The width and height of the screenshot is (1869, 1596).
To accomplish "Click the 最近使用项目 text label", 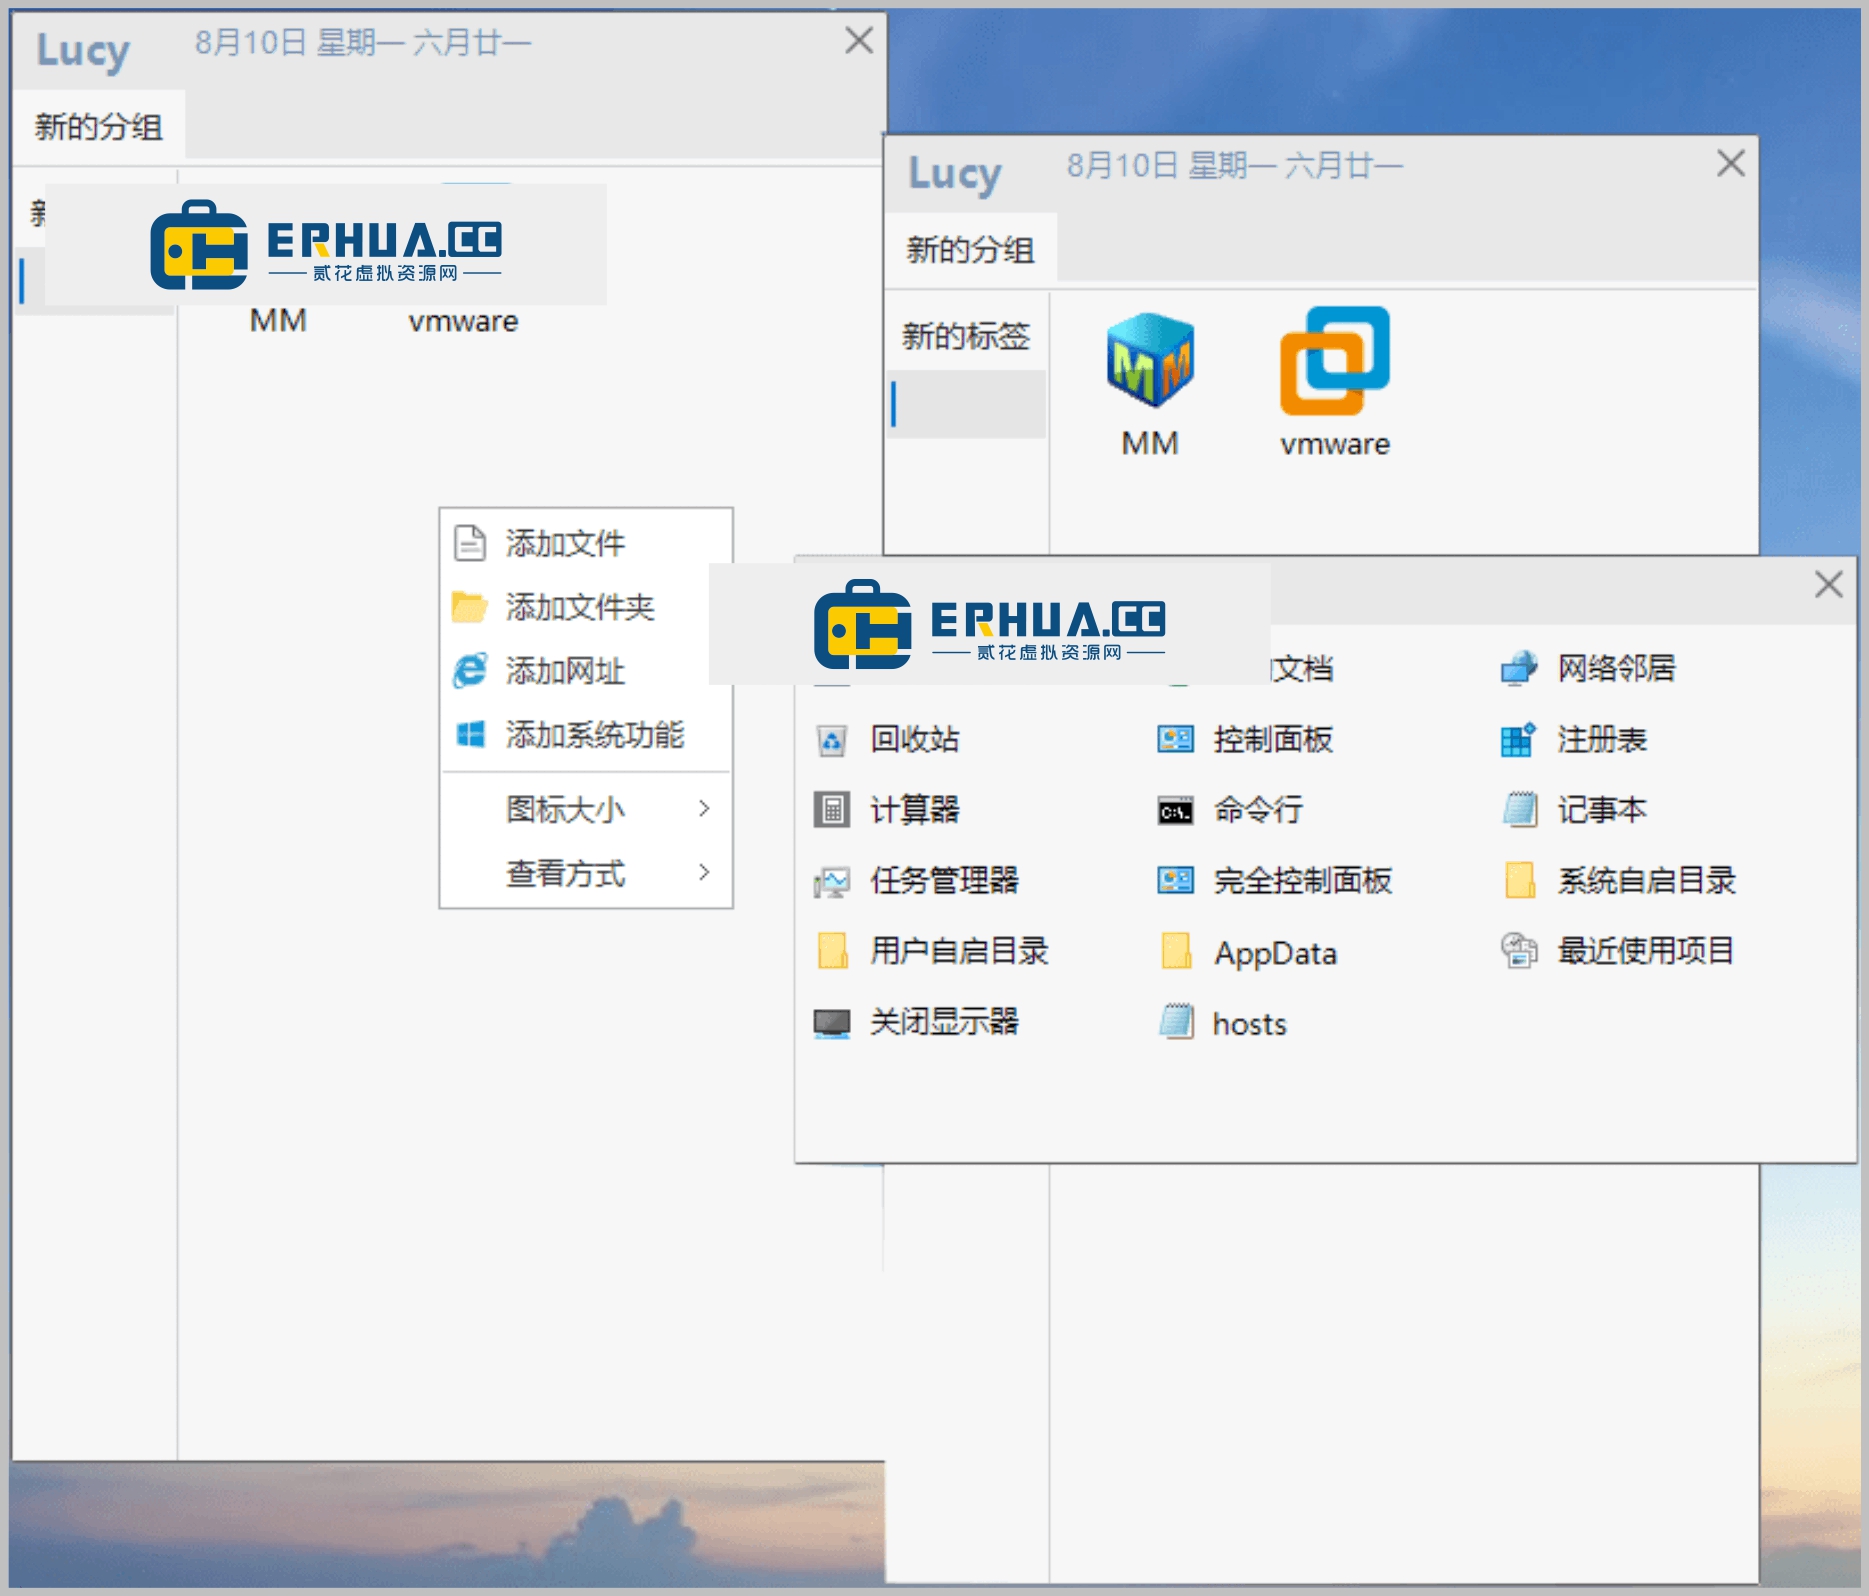I will 1646,951.
